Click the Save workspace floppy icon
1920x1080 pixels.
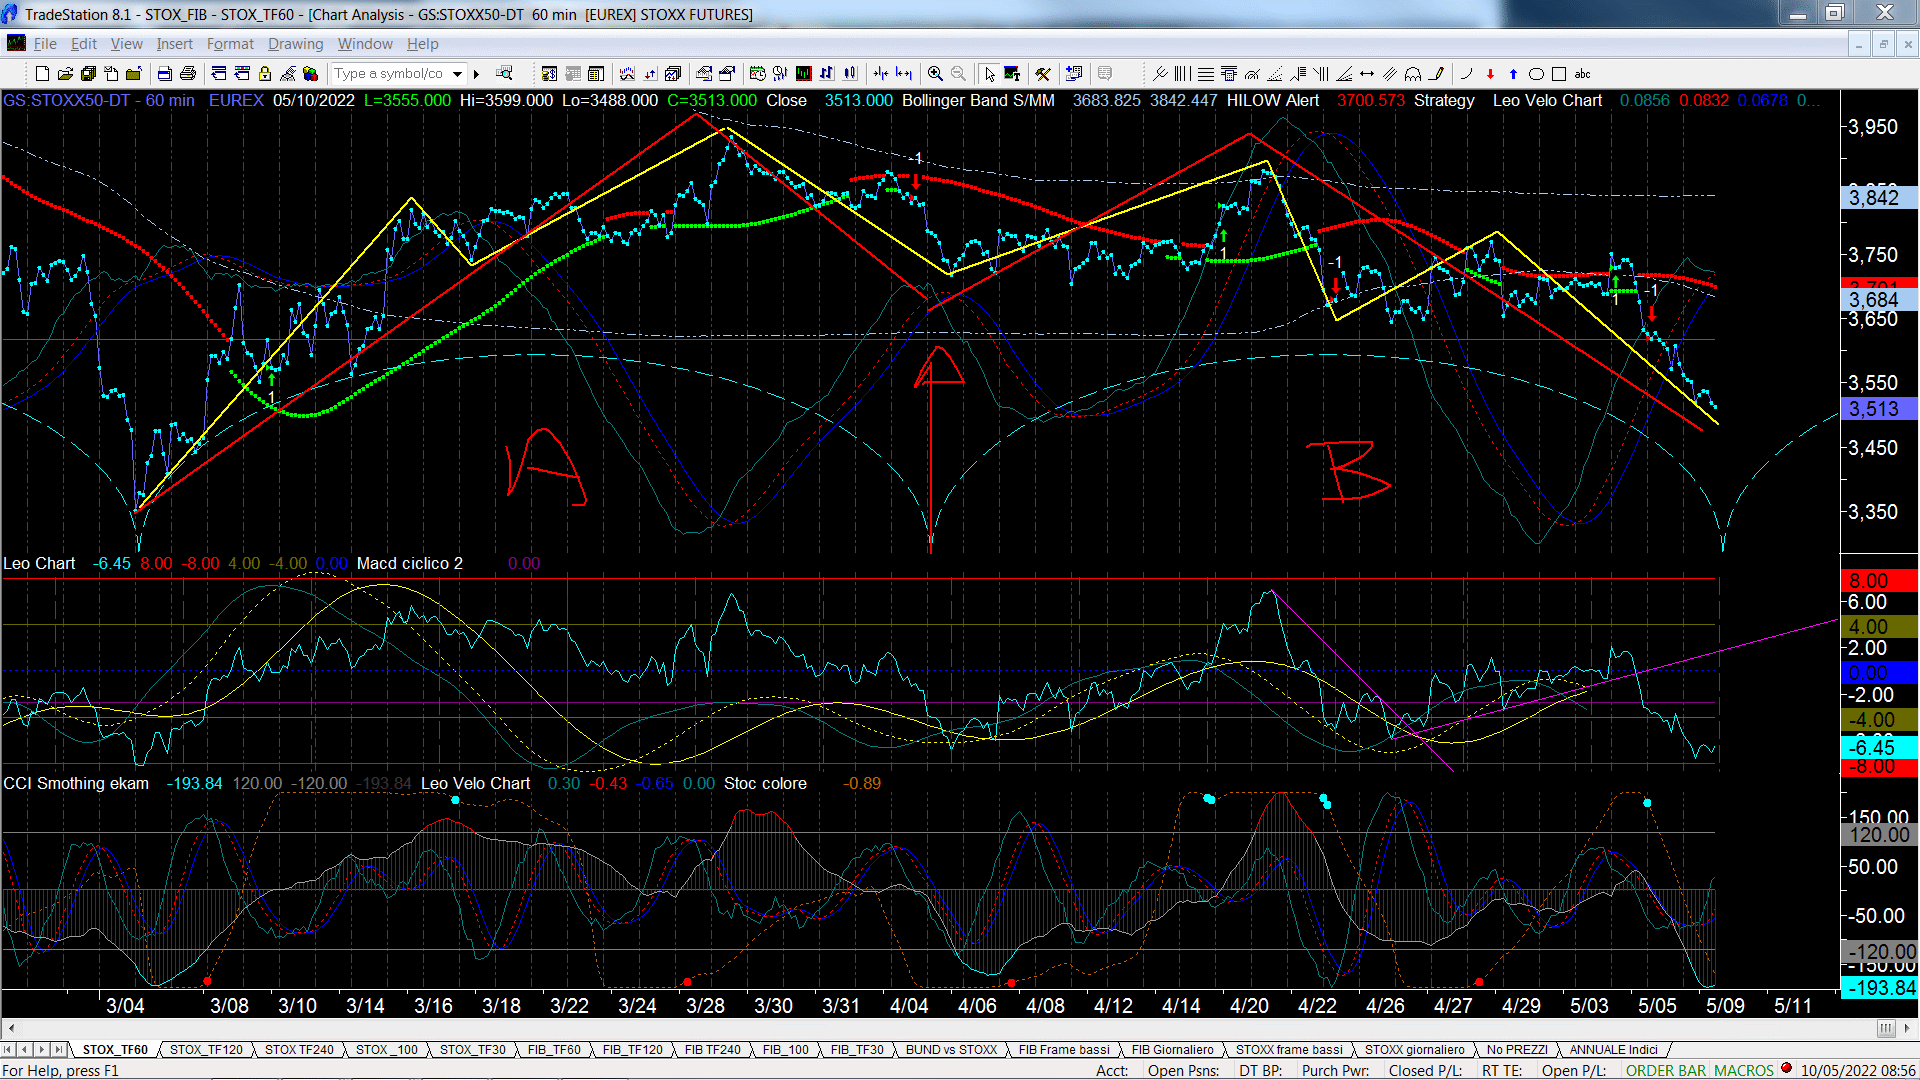click(88, 73)
